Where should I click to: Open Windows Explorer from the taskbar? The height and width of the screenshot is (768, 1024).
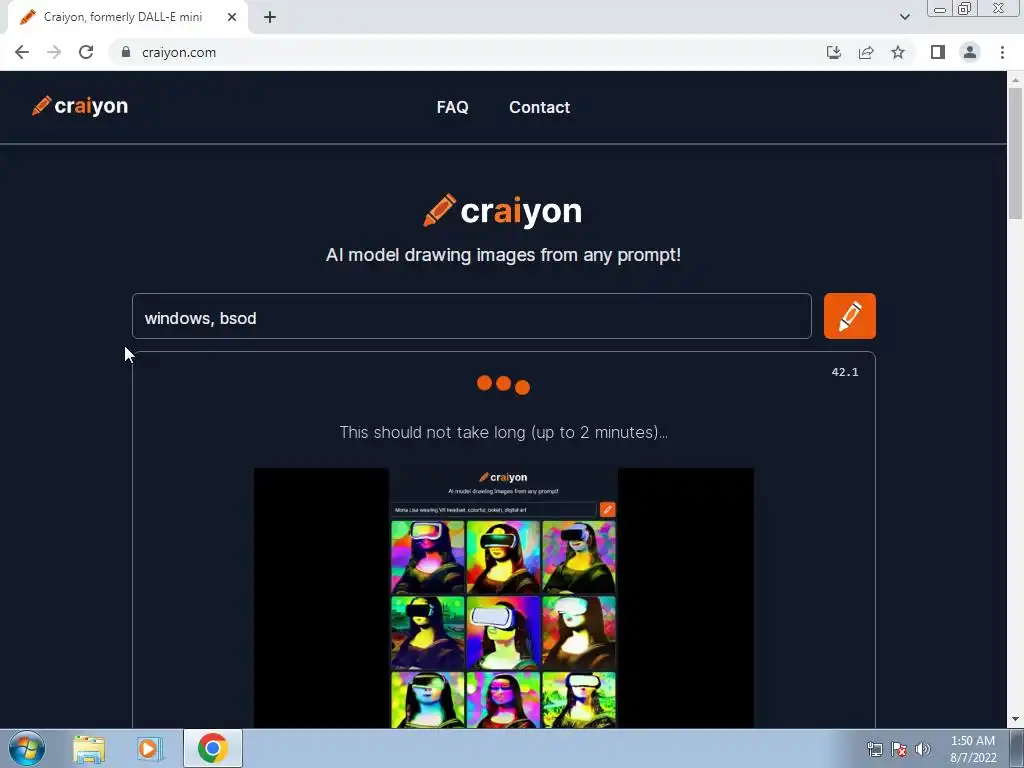pos(89,748)
